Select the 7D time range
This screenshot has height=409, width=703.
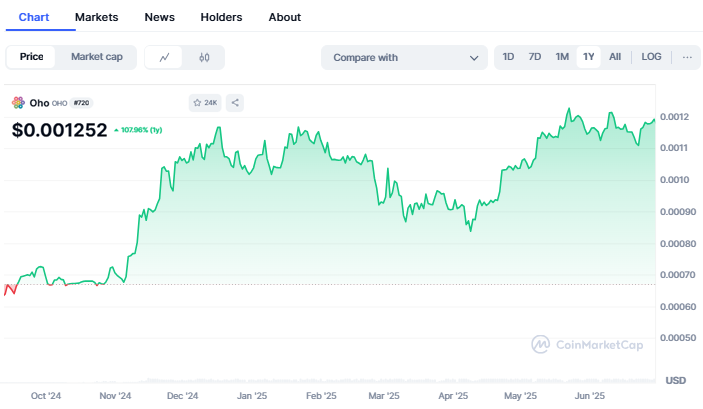pos(535,57)
